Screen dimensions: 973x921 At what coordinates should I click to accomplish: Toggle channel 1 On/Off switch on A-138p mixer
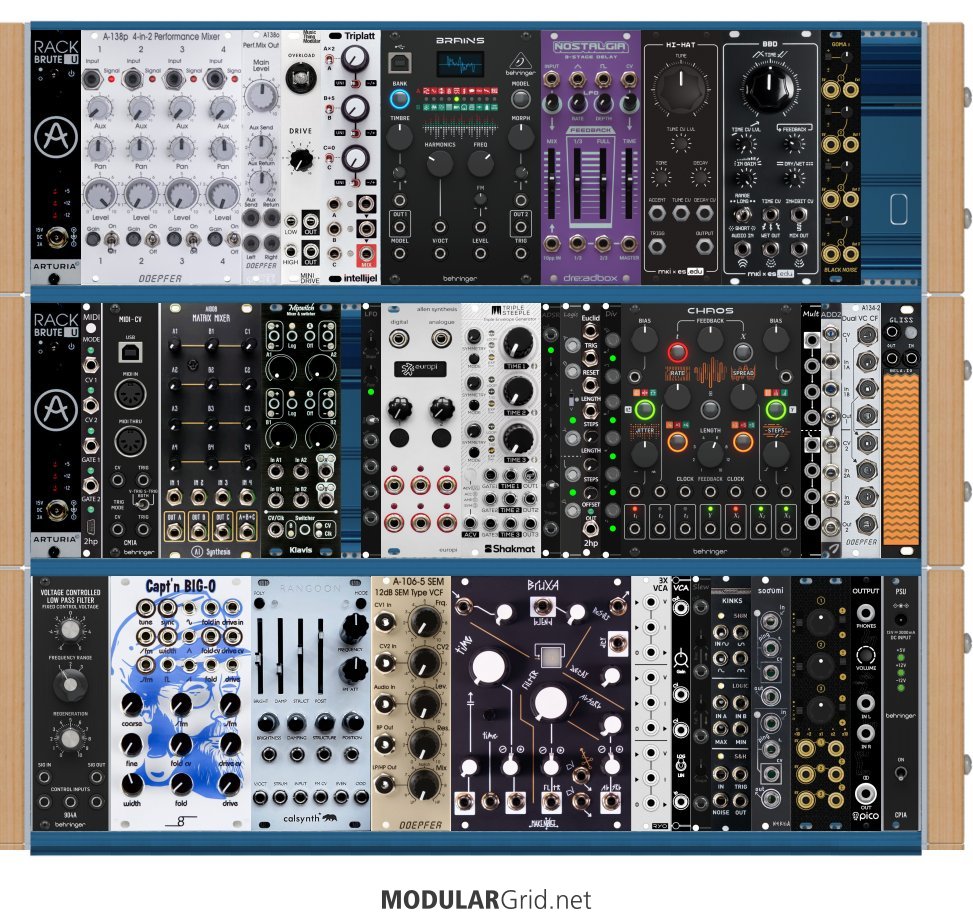tap(112, 240)
